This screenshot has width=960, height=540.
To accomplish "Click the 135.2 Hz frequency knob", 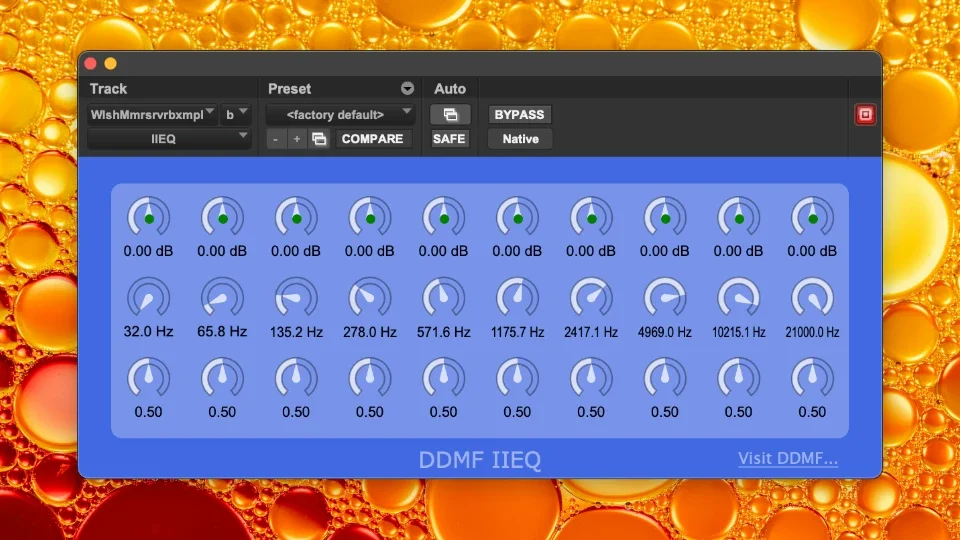I will tap(296, 298).
